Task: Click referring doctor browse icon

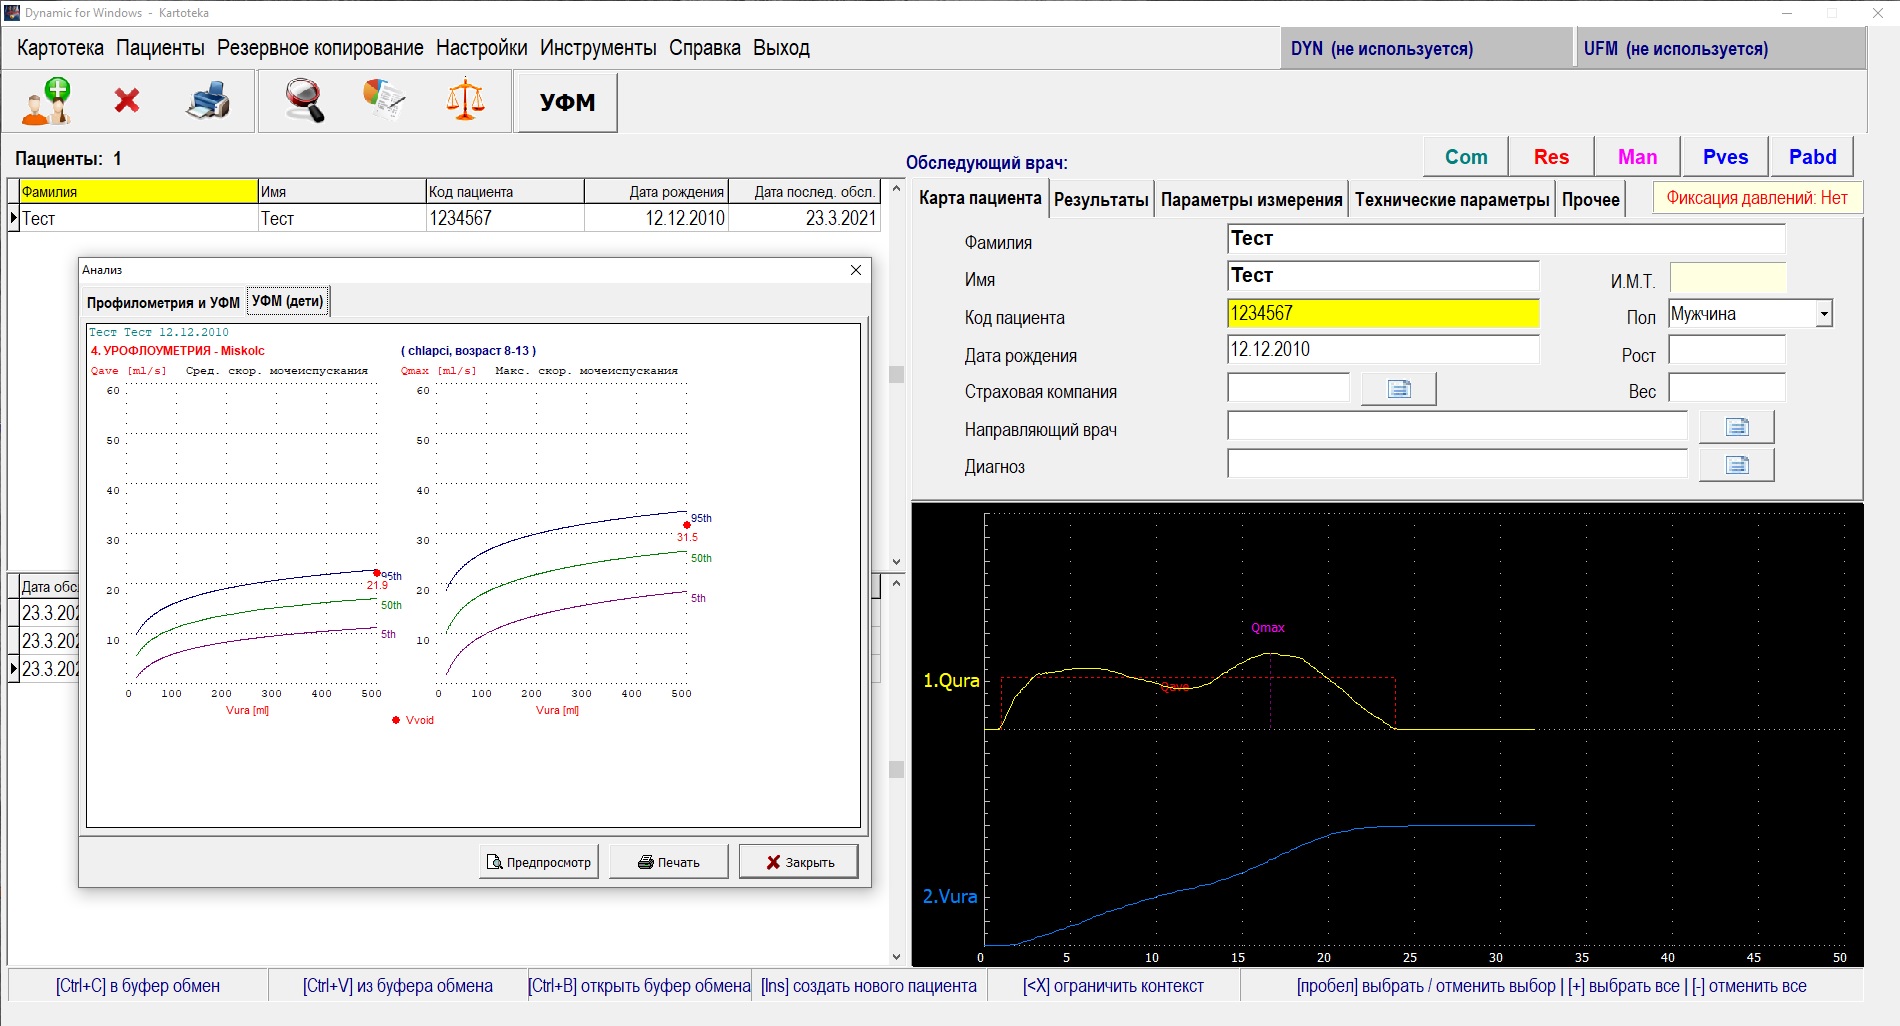Action: point(1736,427)
